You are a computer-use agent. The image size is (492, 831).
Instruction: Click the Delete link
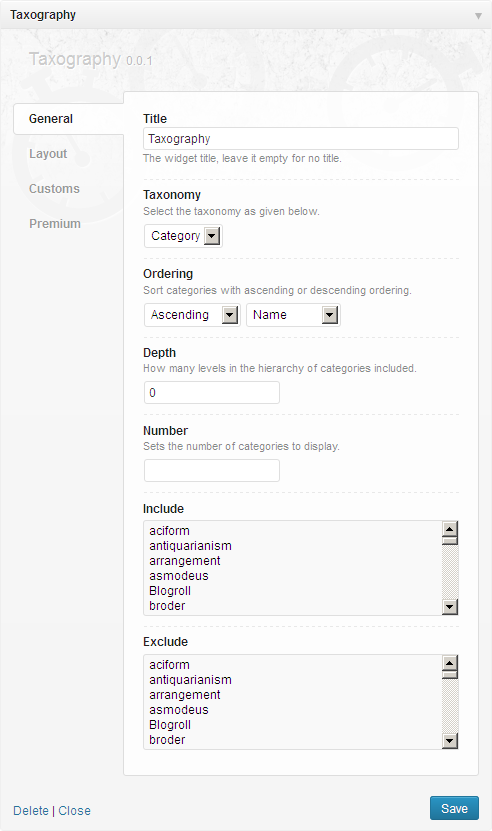[31, 810]
